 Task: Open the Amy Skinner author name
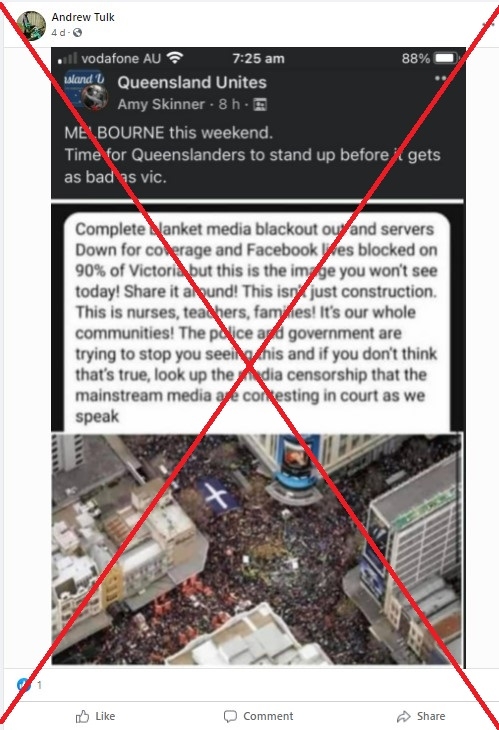point(161,104)
